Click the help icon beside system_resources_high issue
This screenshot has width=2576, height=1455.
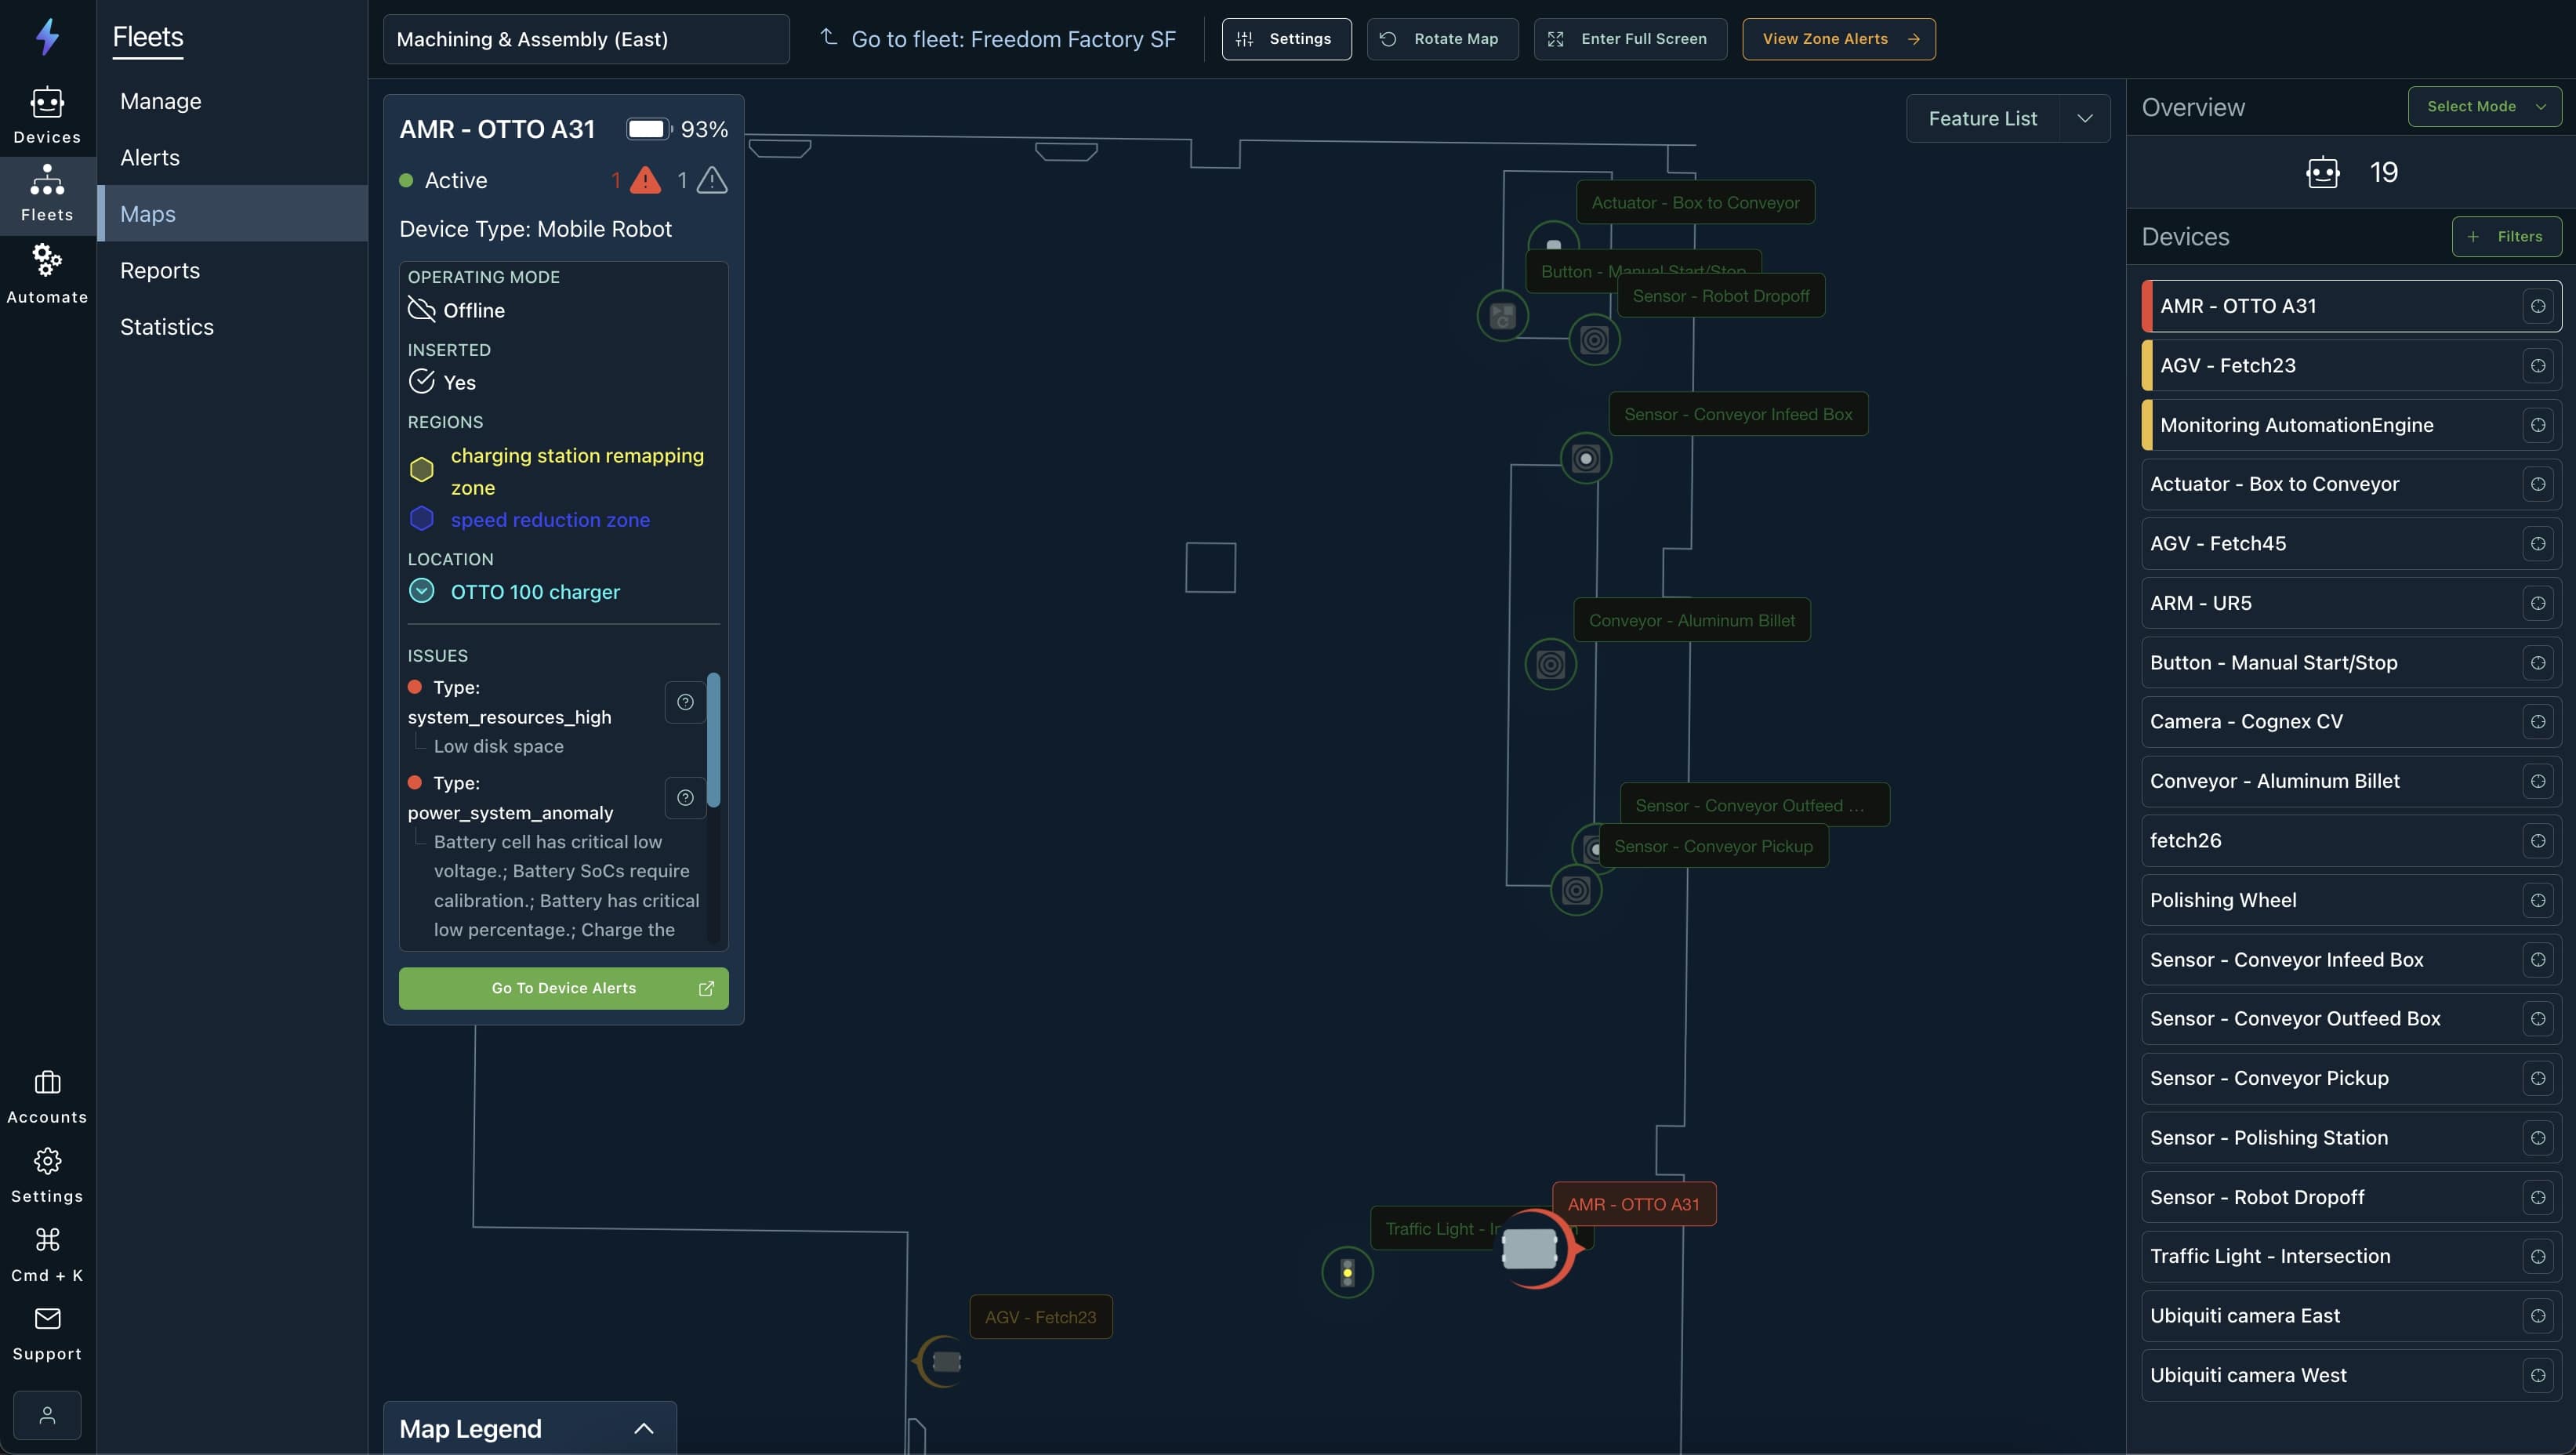click(685, 702)
